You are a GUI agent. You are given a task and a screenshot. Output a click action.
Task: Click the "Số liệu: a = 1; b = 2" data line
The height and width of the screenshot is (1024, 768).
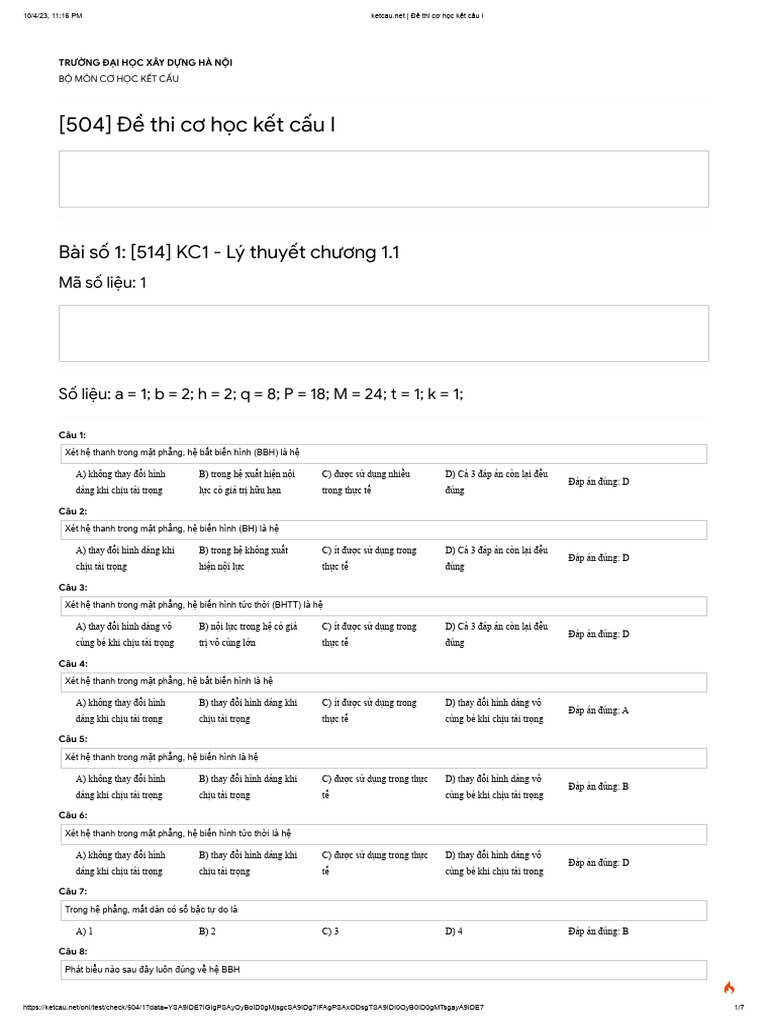coord(261,394)
